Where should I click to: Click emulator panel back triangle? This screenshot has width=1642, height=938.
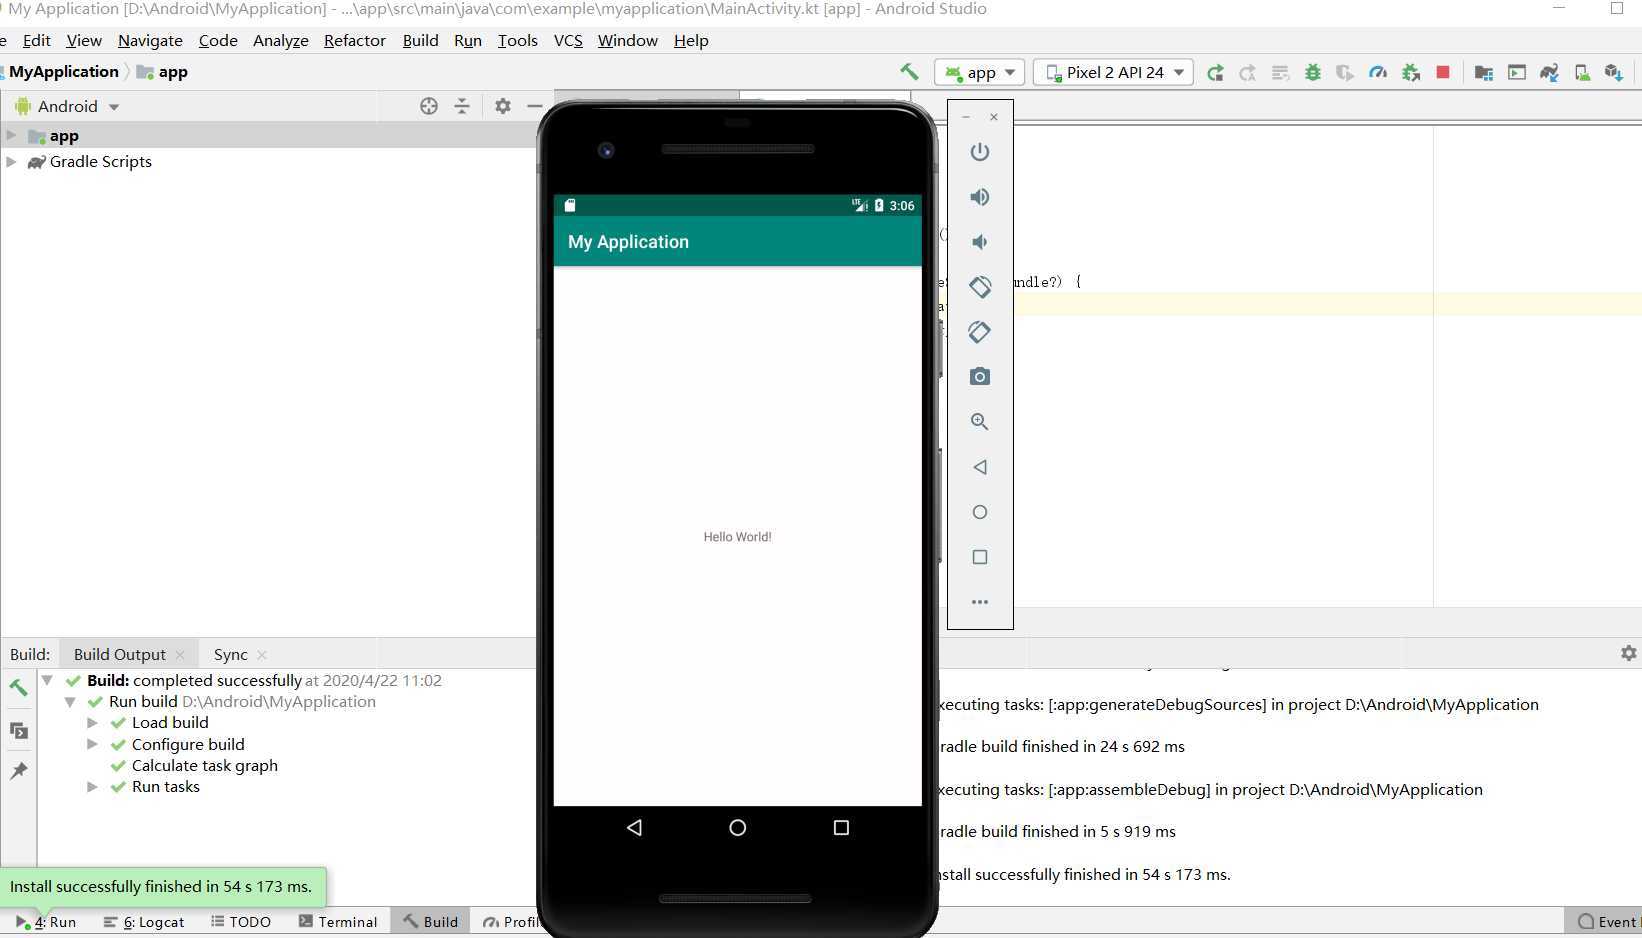click(980, 467)
